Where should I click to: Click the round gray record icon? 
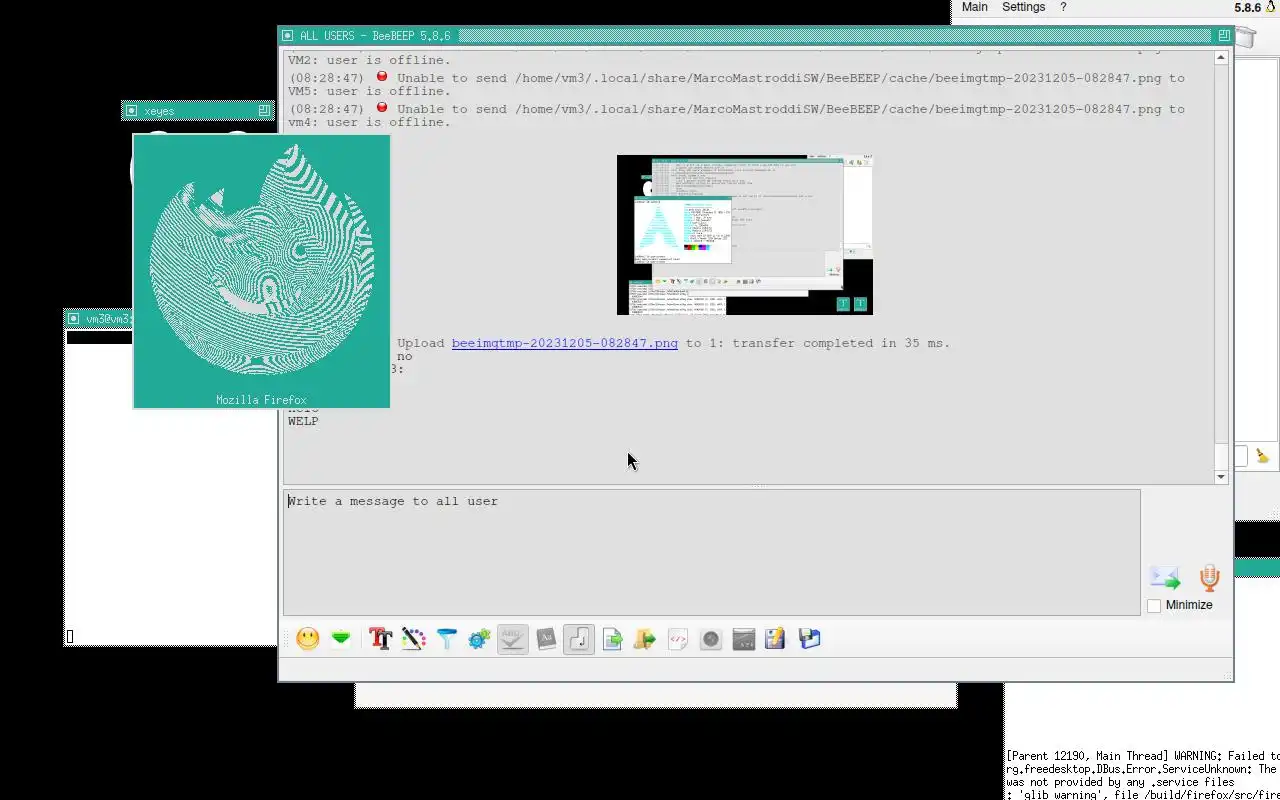711,639
